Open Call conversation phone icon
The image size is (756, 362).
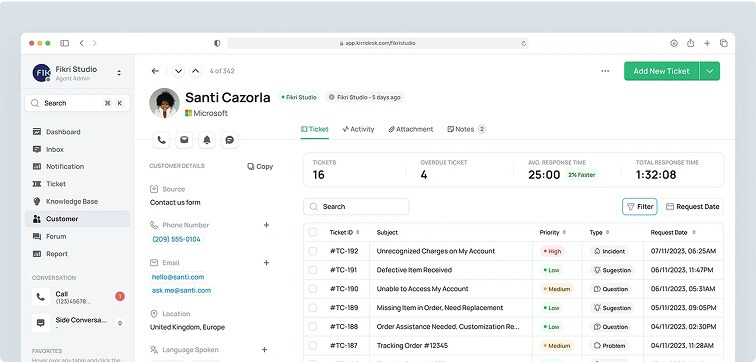[x=41, y=297]
